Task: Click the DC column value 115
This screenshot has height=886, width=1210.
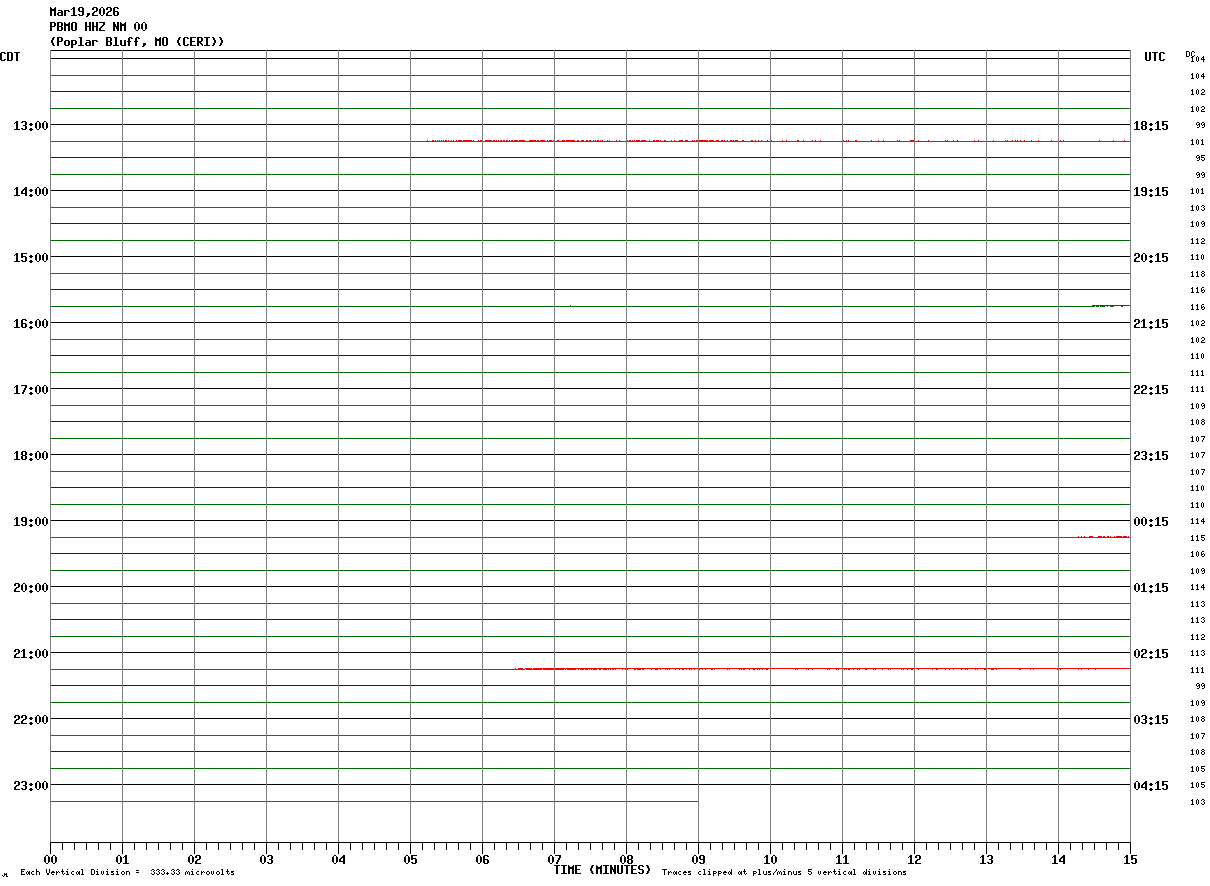Action: (1197, 538)
